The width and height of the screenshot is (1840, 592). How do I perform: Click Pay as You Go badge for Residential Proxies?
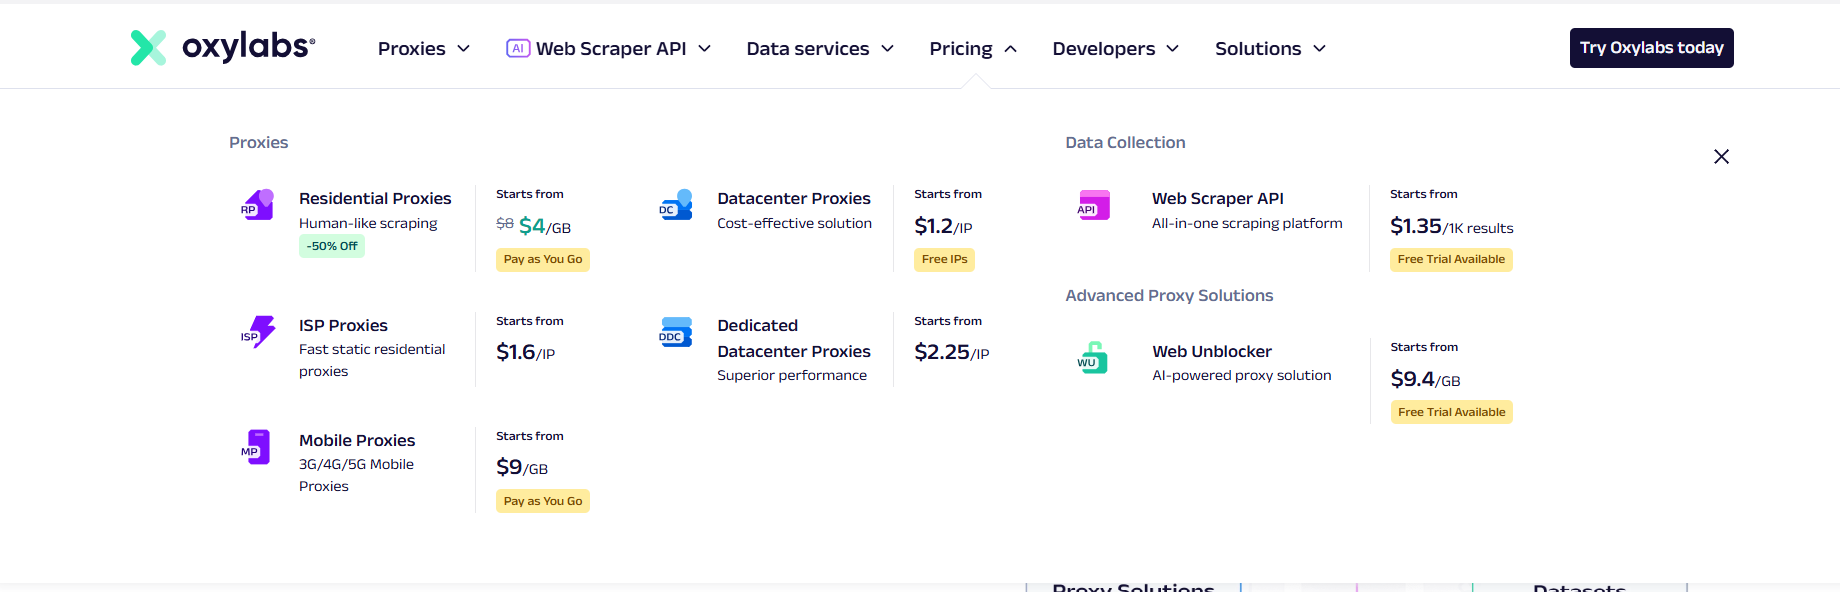coord(543,259)
